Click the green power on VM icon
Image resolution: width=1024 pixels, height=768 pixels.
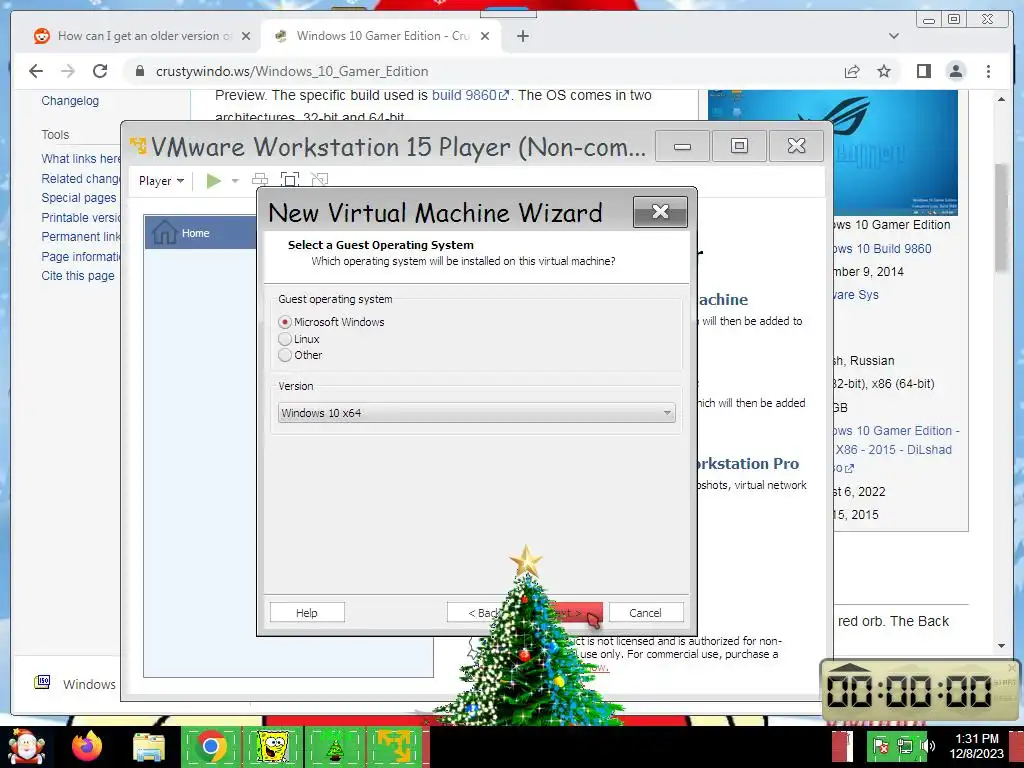point(214,180)
